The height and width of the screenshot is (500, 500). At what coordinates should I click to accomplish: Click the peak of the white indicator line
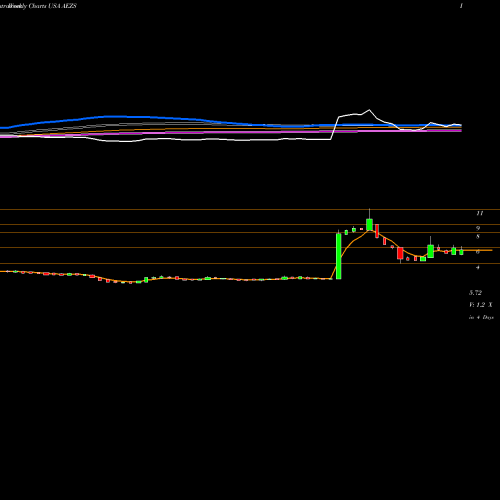[x=369, y=110]
